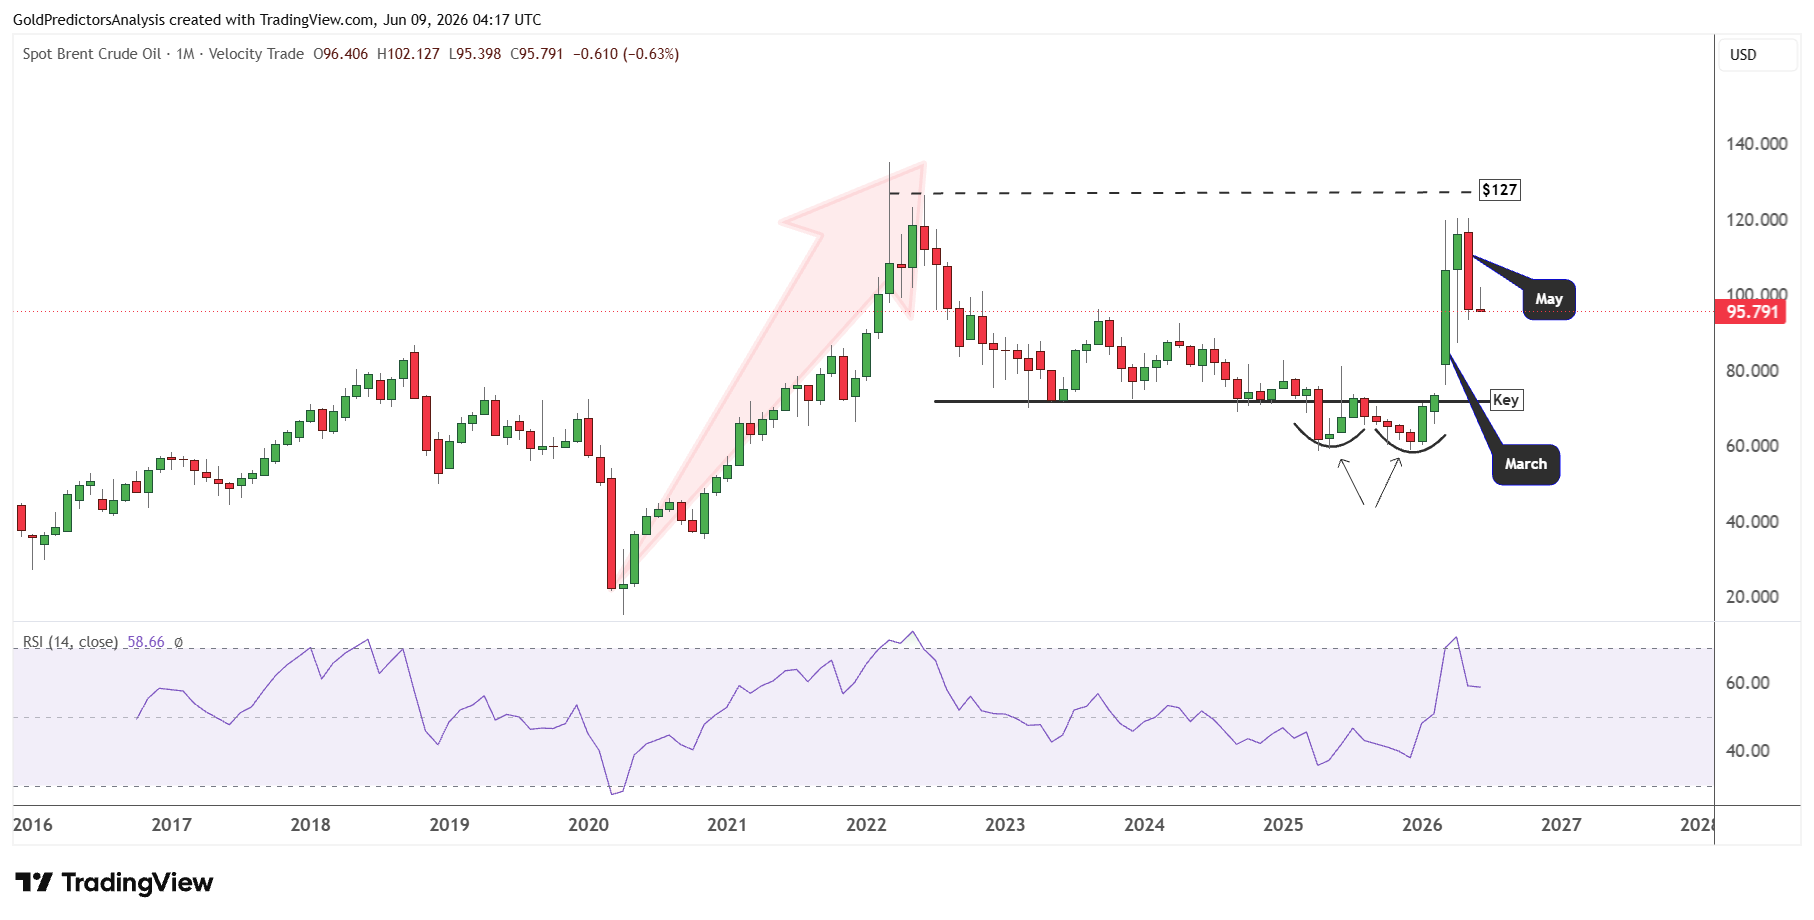The image size is (1814, 920).
Task: Select the May callout annotation
Action: [x=1548, y=299]
